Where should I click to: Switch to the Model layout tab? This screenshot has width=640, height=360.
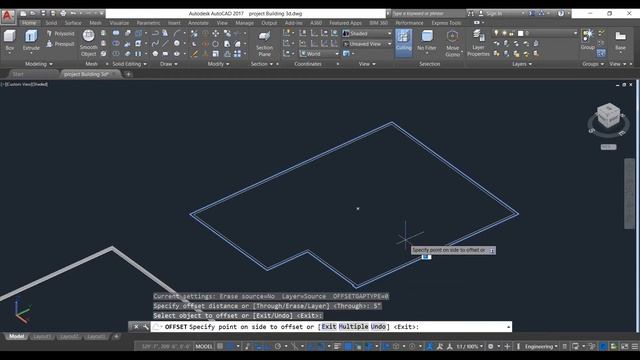point(17,337)
